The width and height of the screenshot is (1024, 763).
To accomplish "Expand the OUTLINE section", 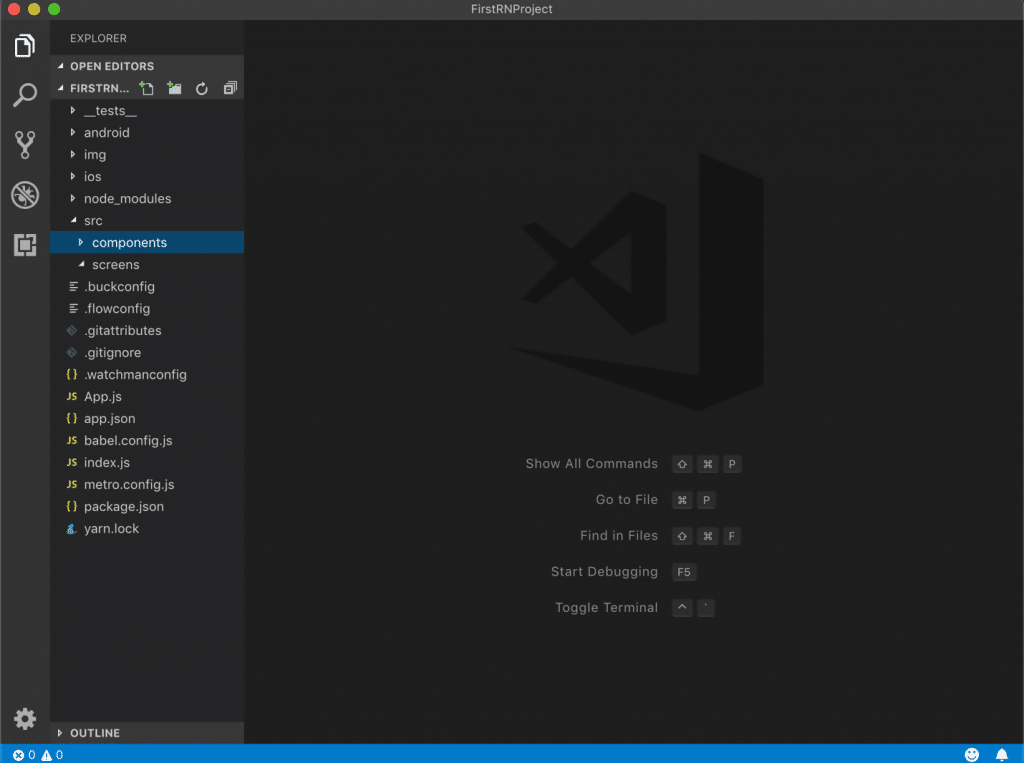I will [x=94, y=733].
